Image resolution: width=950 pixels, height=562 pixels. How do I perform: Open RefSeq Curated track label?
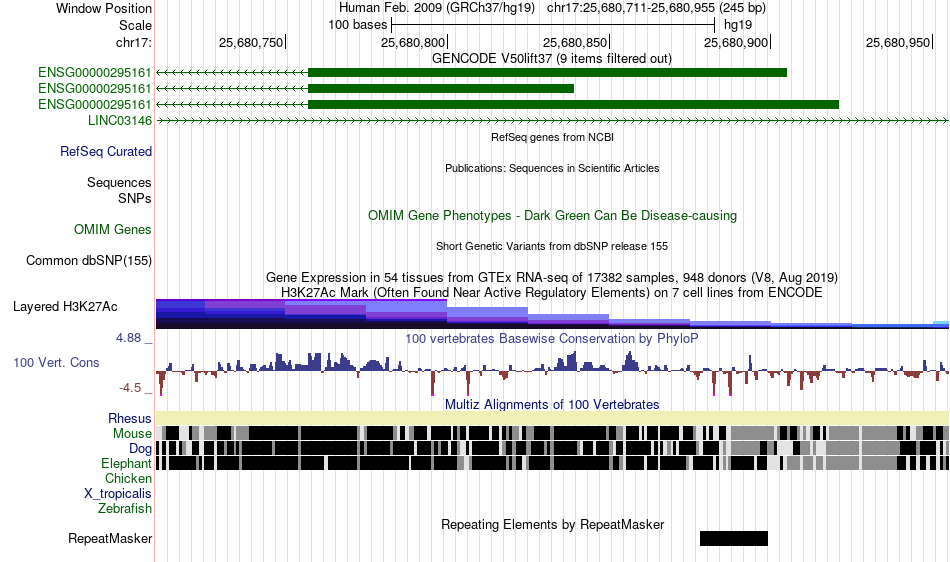coord(106,151)
